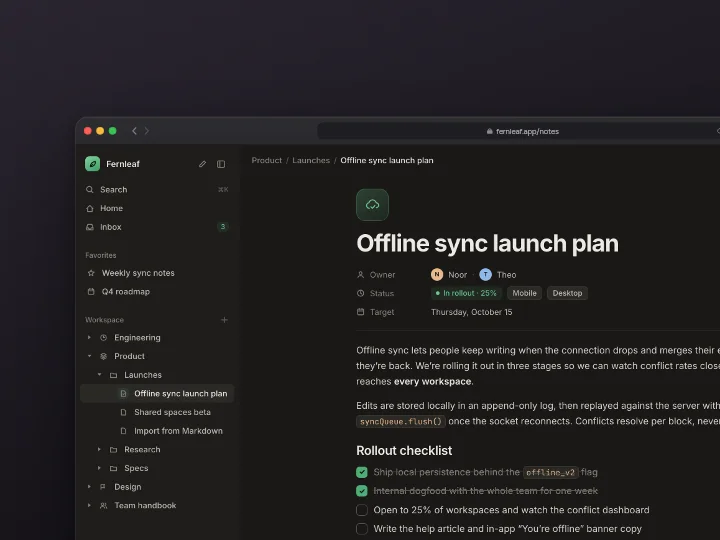Click the Offline sync launch plan title

pyautogui.click(x=487, y=243)
